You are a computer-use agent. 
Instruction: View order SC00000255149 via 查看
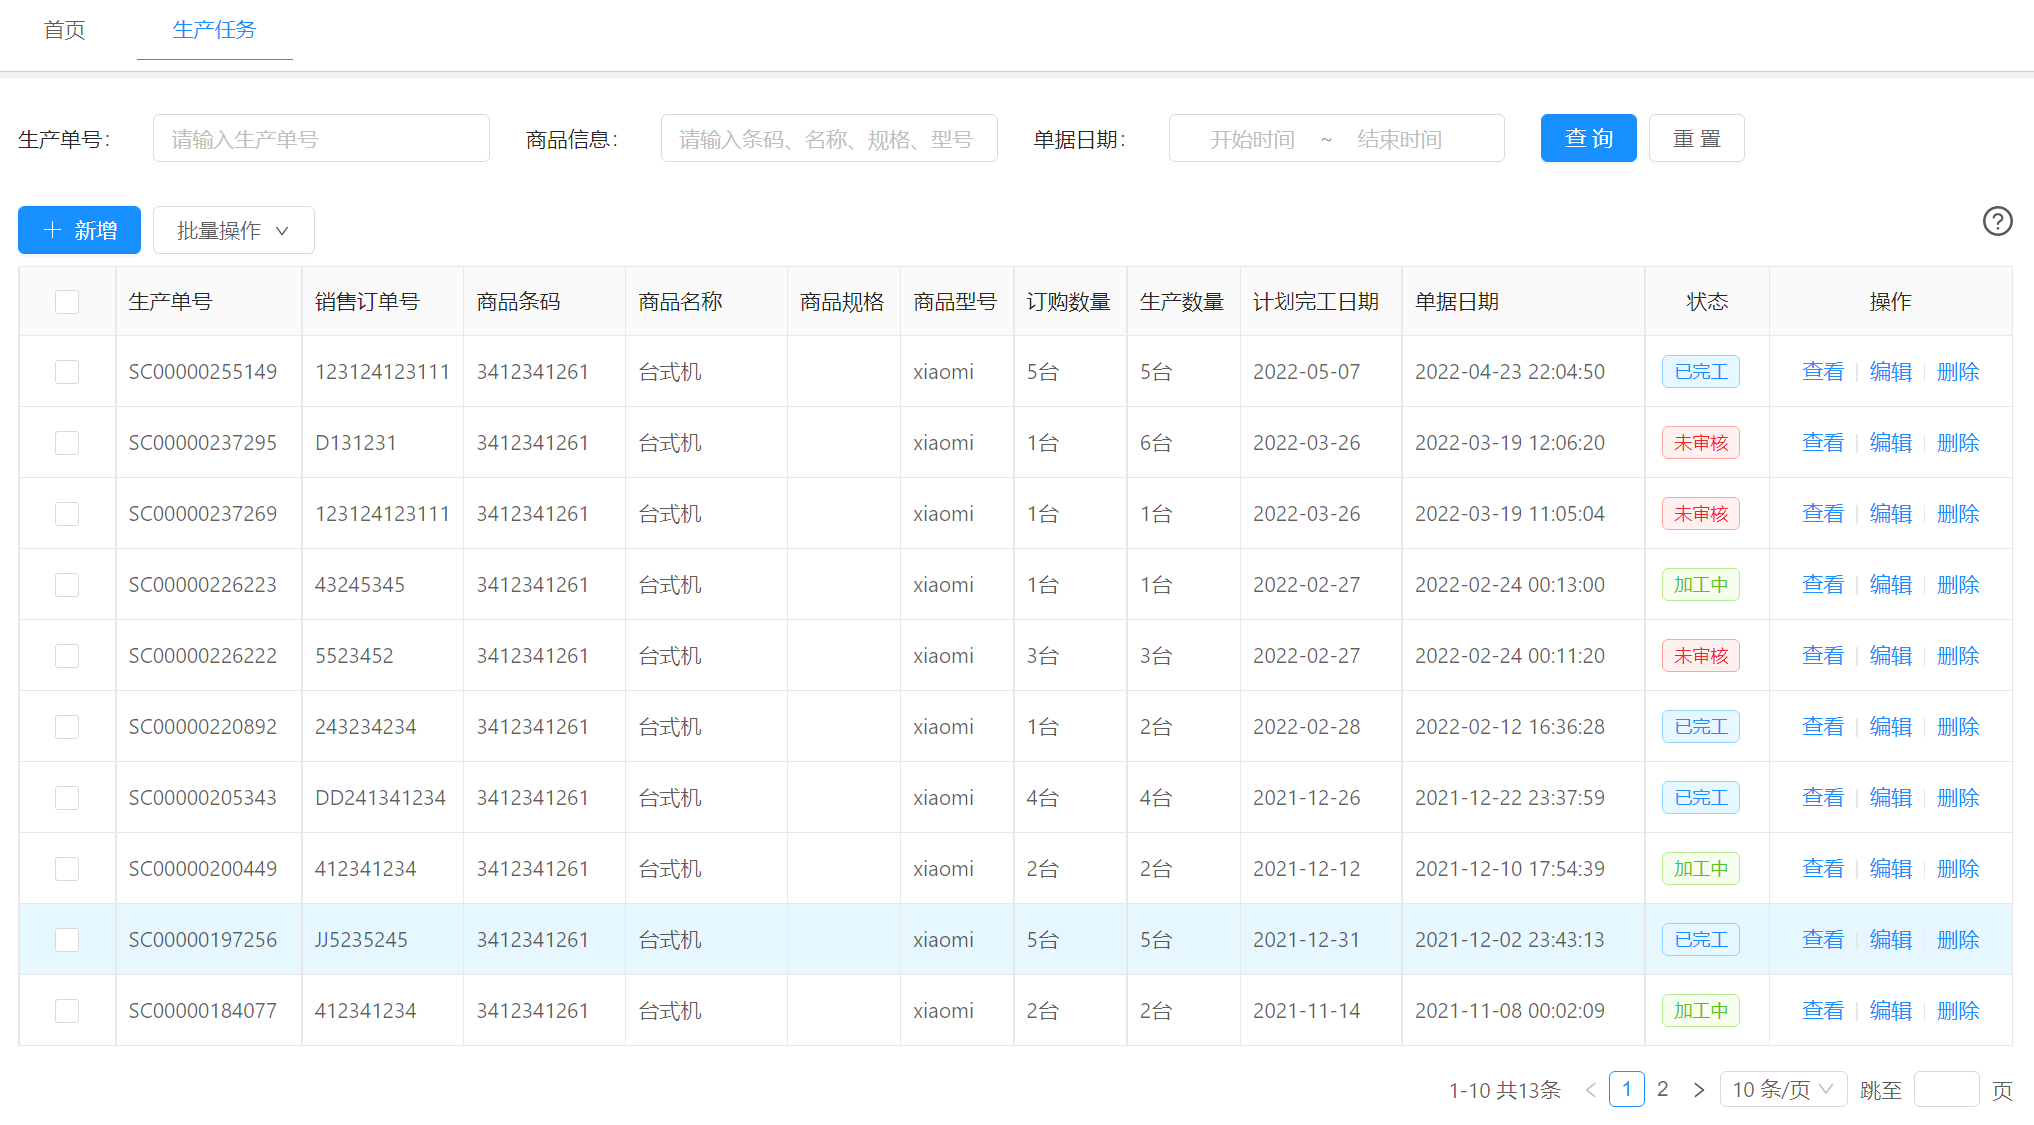pos(1822,372)
